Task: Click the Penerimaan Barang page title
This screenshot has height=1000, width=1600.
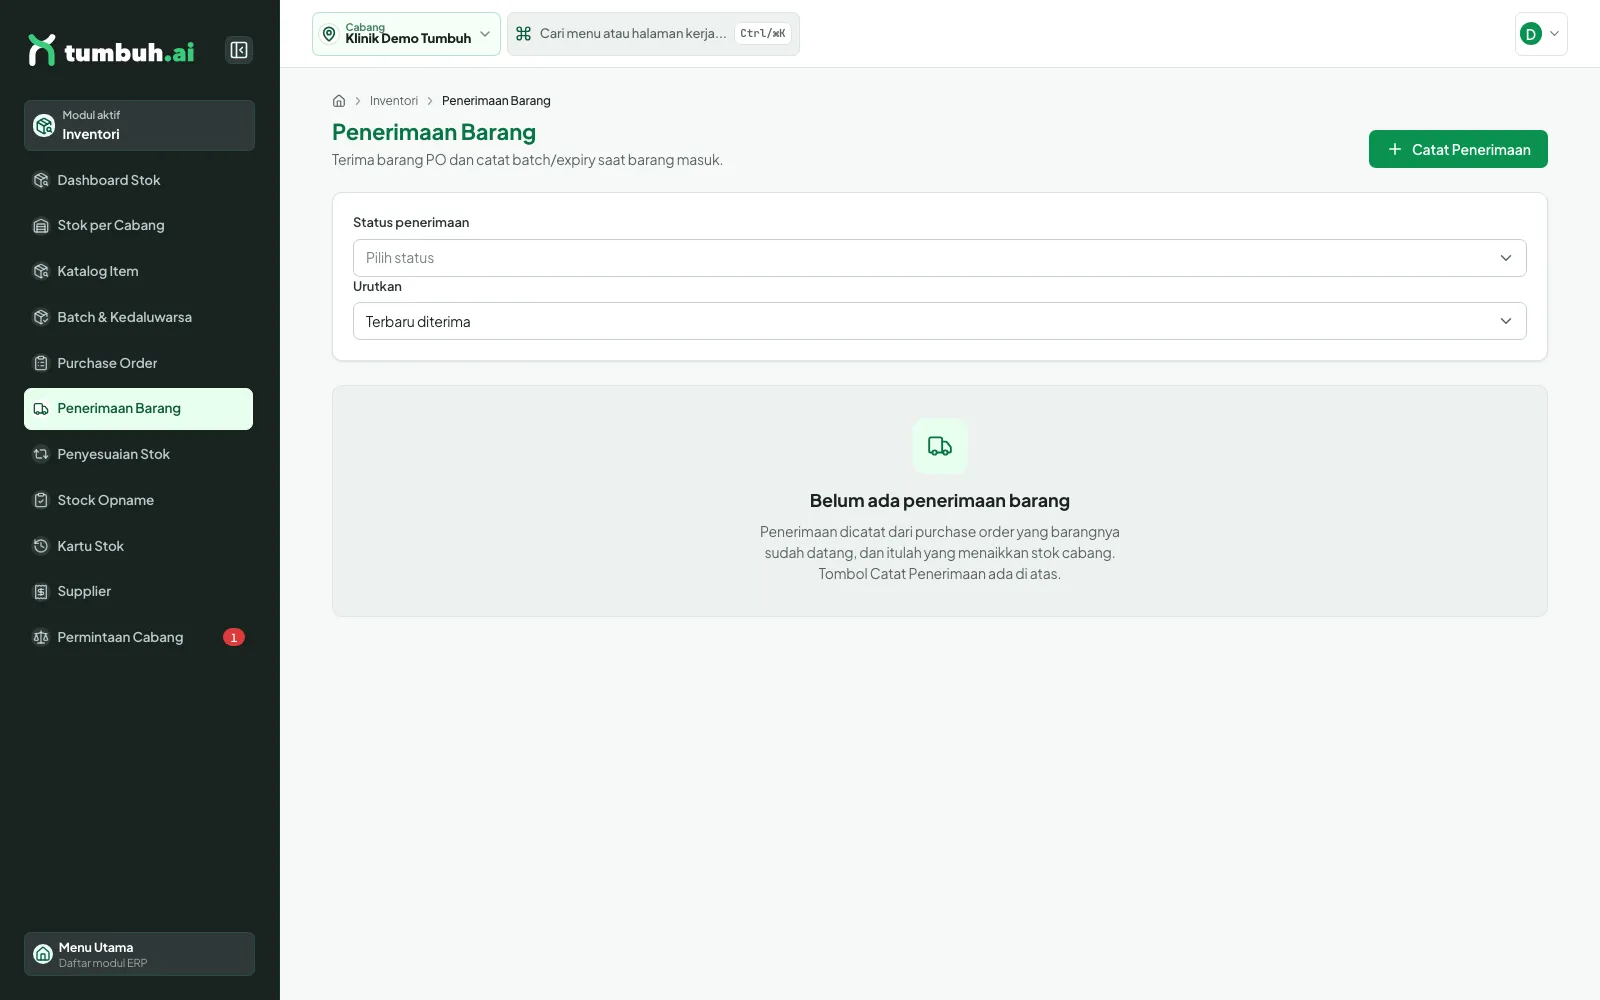Action: (434, 132)
